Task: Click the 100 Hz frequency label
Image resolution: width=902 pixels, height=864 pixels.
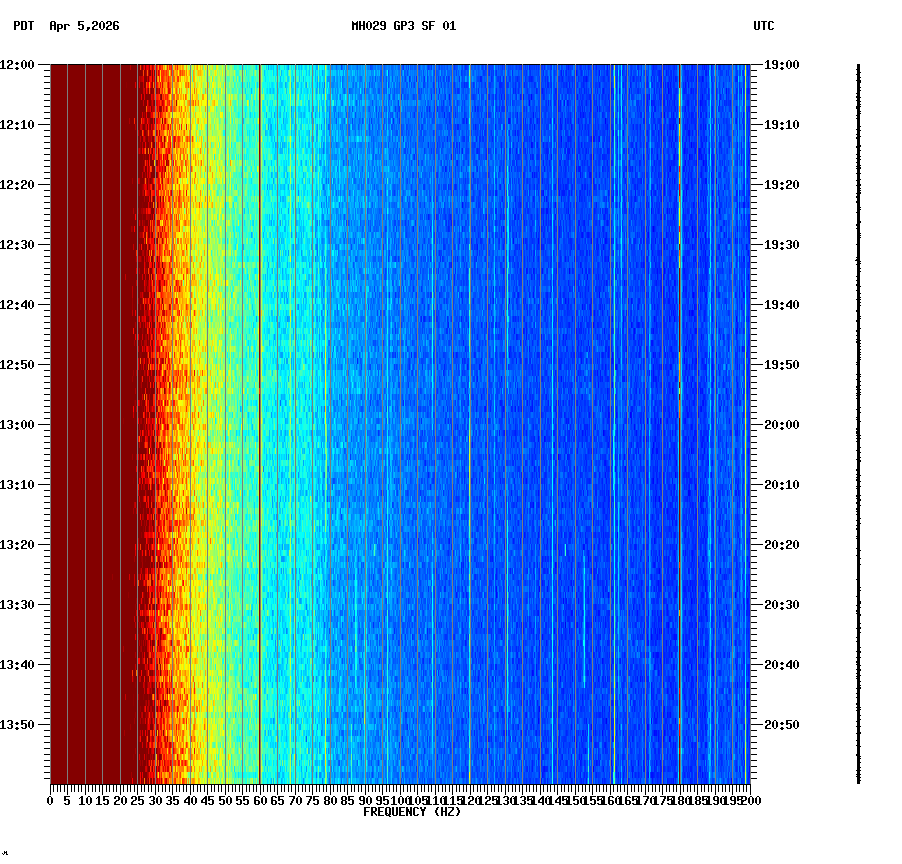Action: pos(398,800)
